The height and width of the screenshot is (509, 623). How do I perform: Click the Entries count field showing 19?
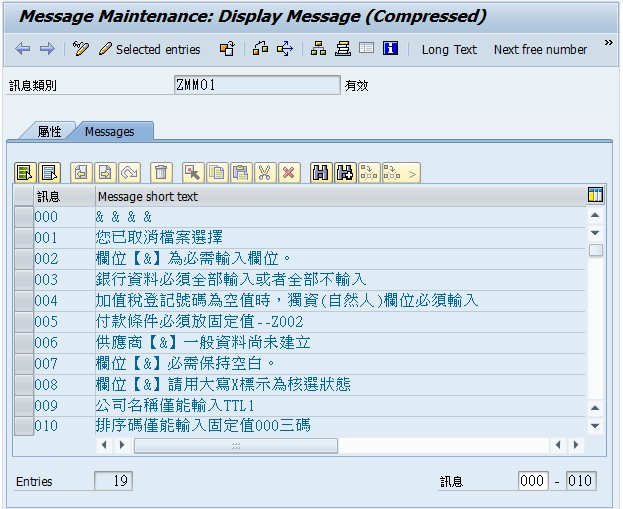(x=114, y=481)
